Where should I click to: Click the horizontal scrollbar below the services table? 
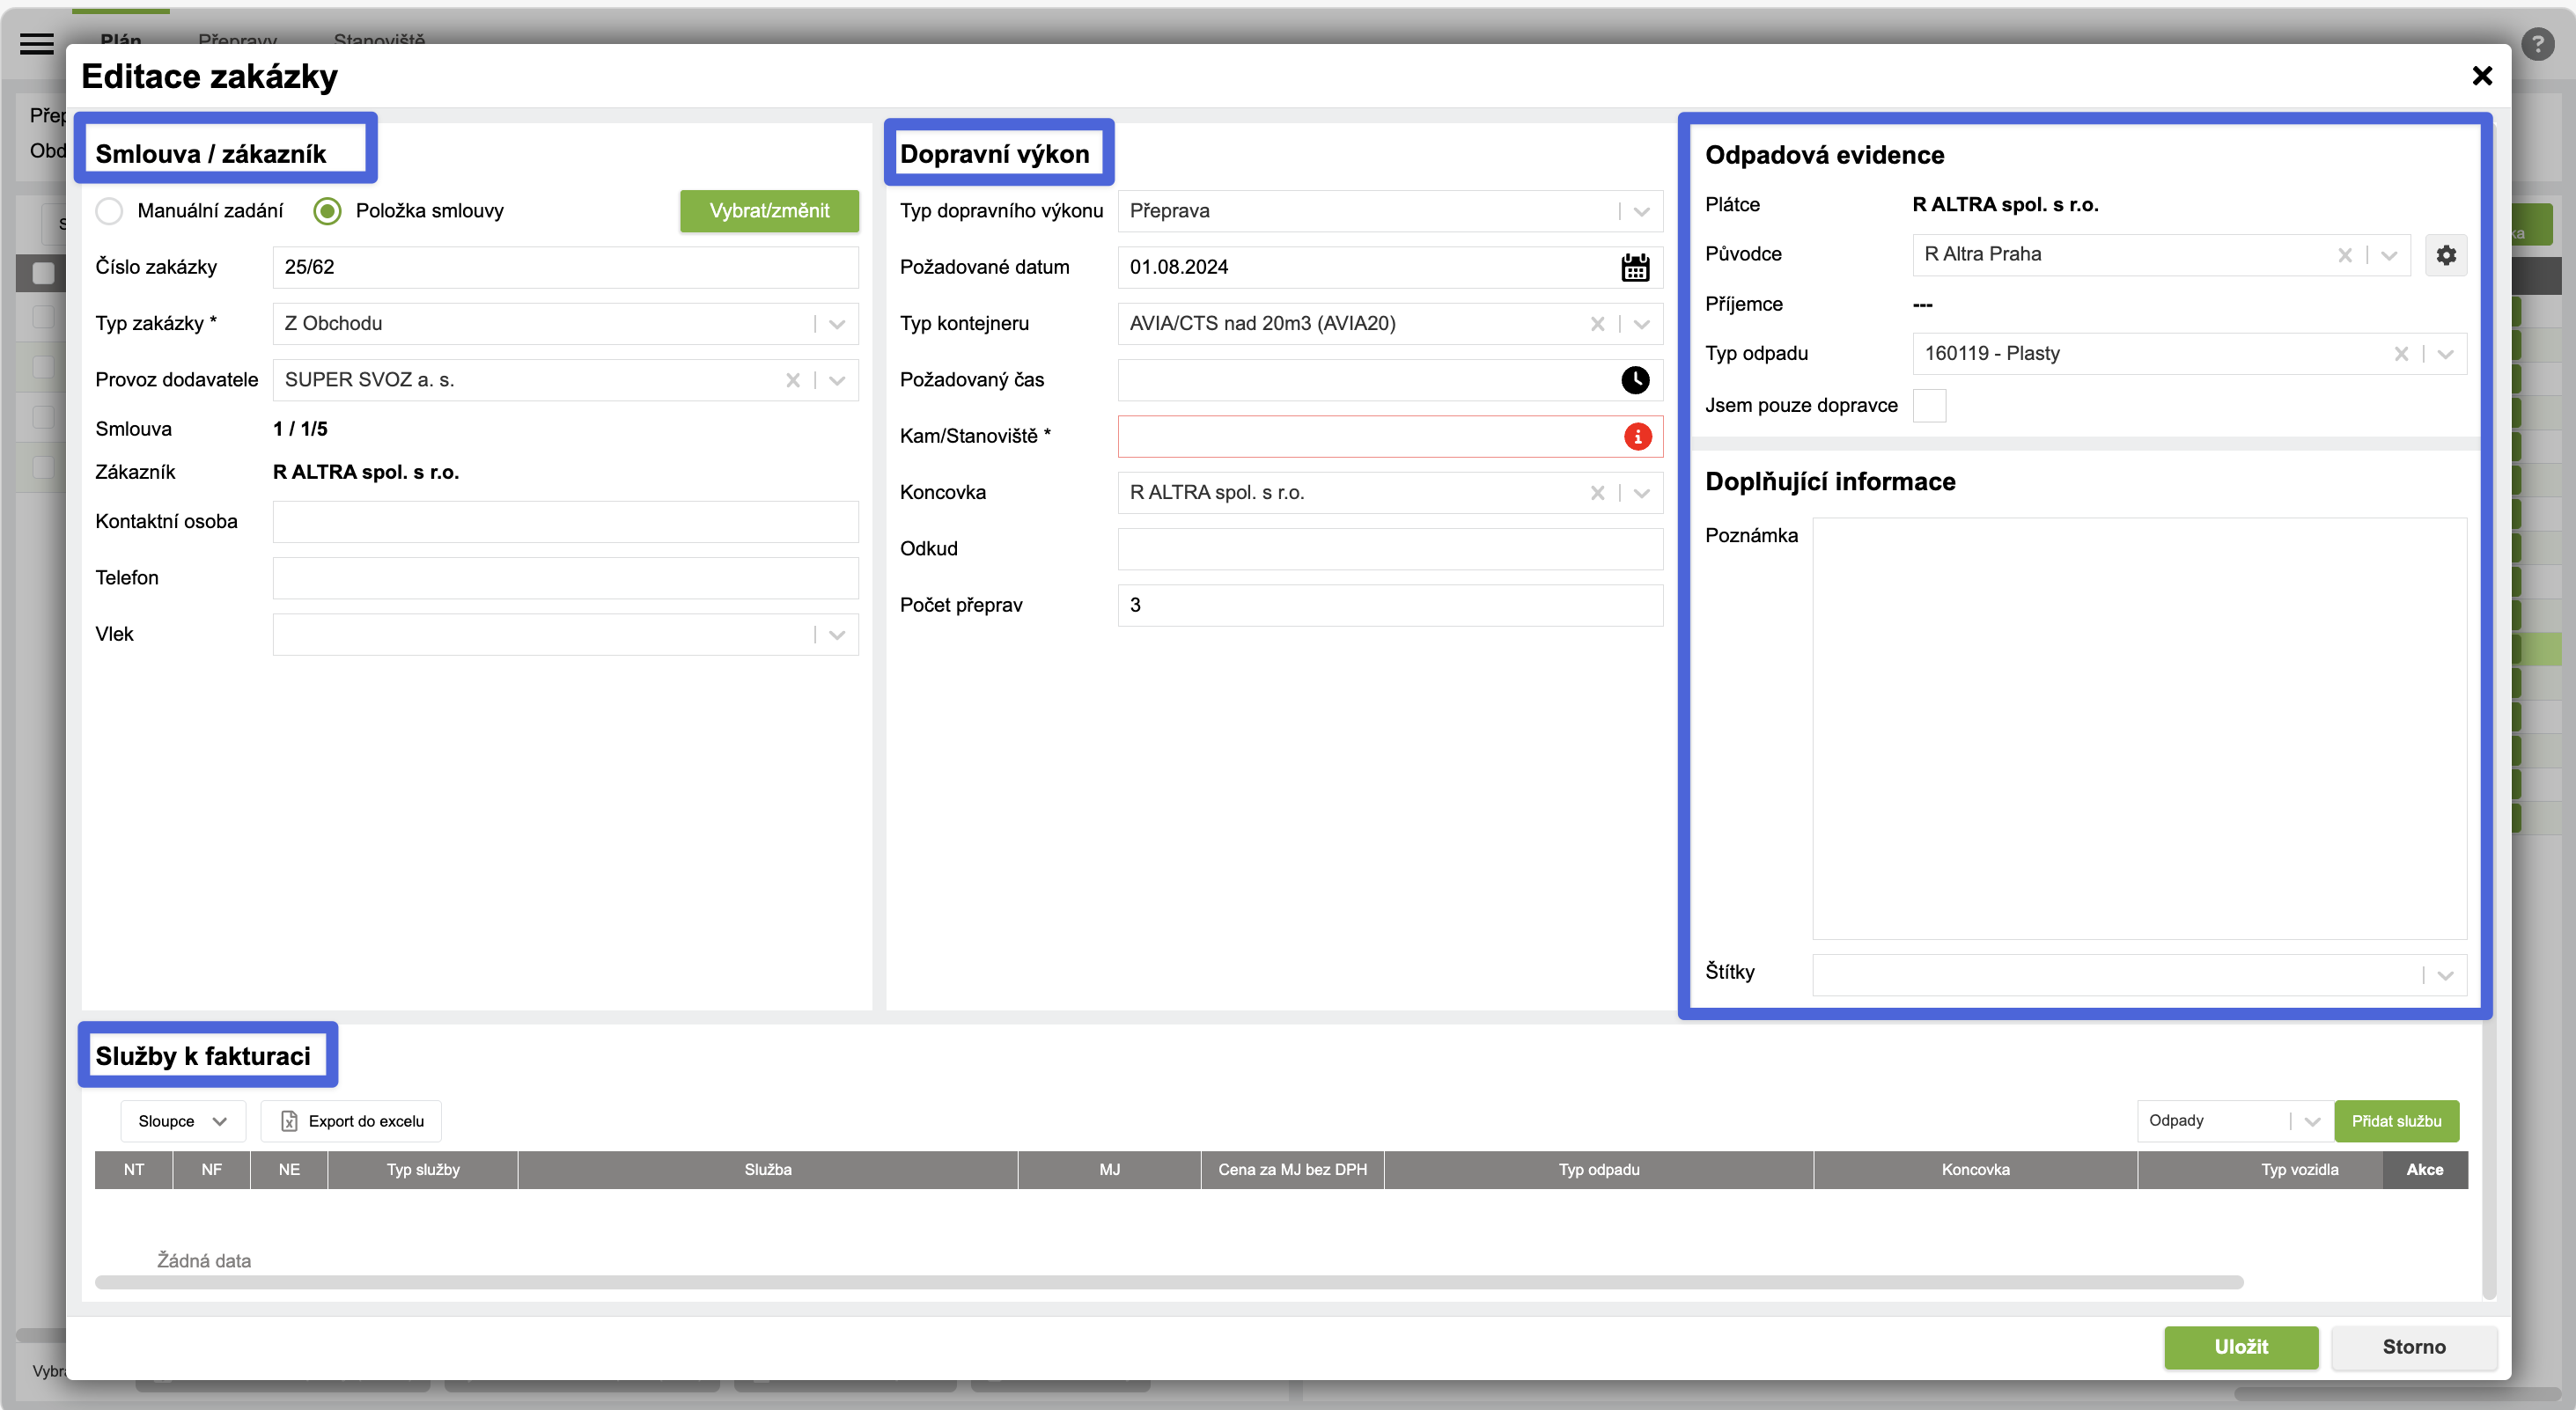pos(1169,1282)
